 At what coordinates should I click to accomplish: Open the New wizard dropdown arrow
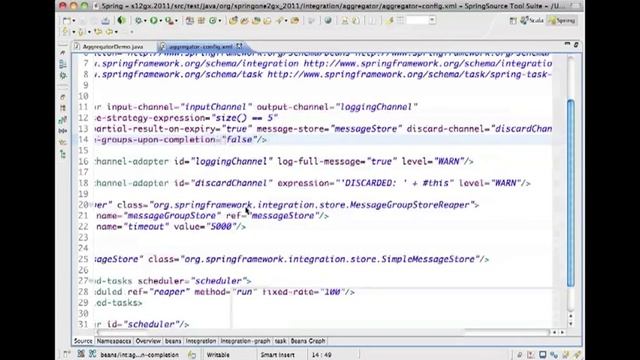click(73, 21)
